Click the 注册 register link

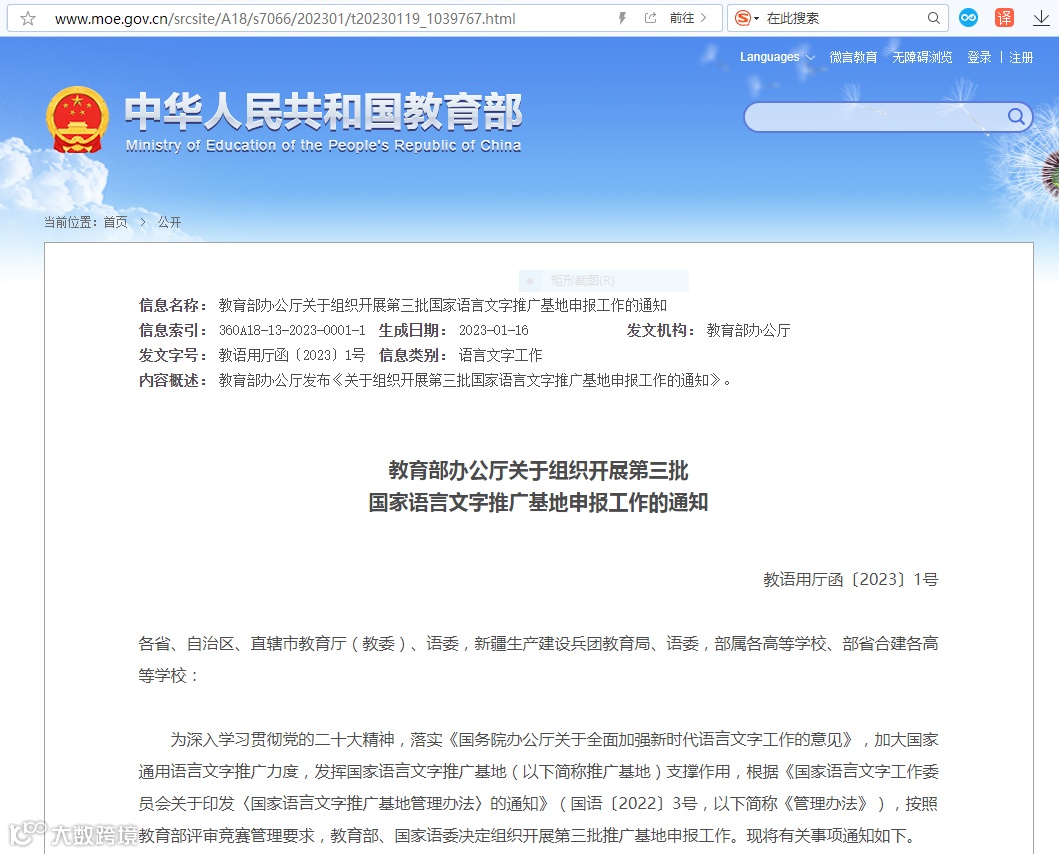1021,57
